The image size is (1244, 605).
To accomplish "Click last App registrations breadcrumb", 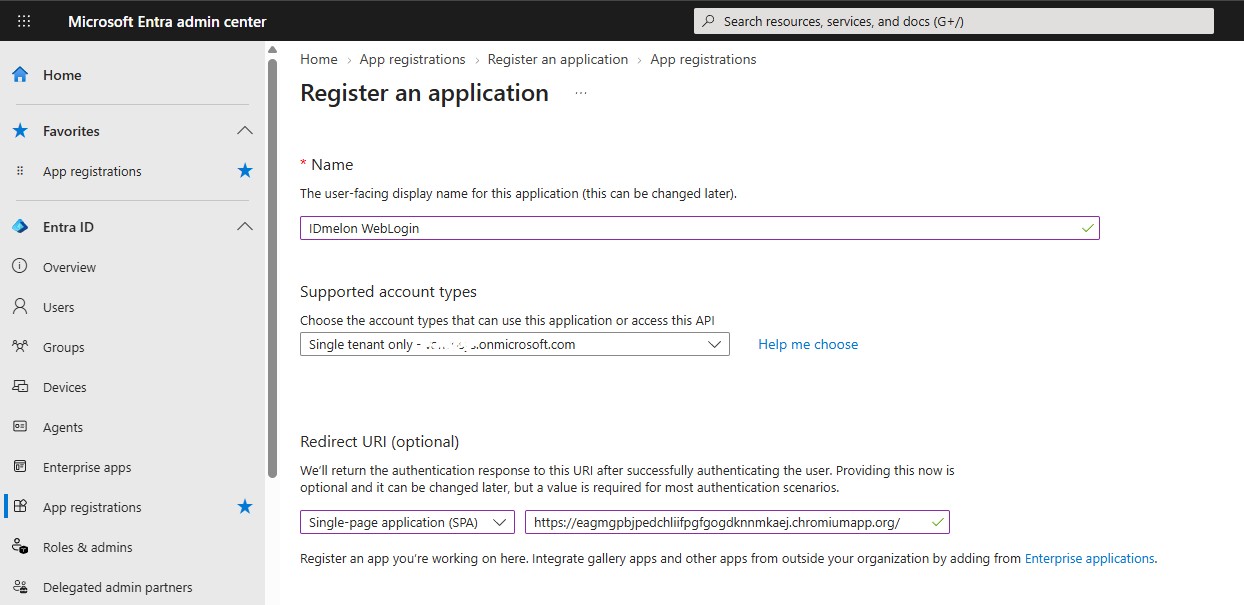I will tap(704, 59).
